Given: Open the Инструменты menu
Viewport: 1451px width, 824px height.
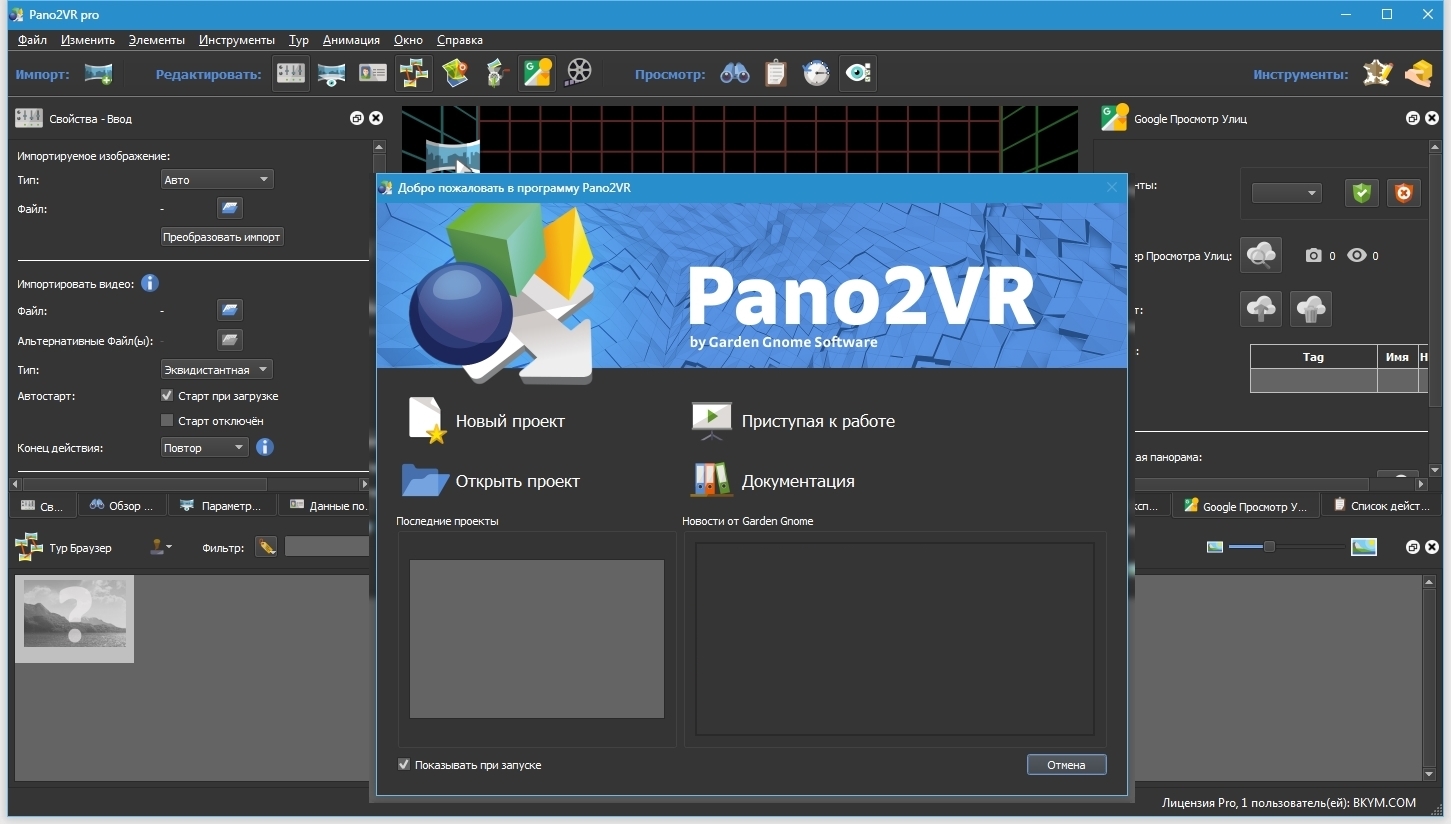Looking at the screenshot, I should pyautogui.click(x=237, y=40).
